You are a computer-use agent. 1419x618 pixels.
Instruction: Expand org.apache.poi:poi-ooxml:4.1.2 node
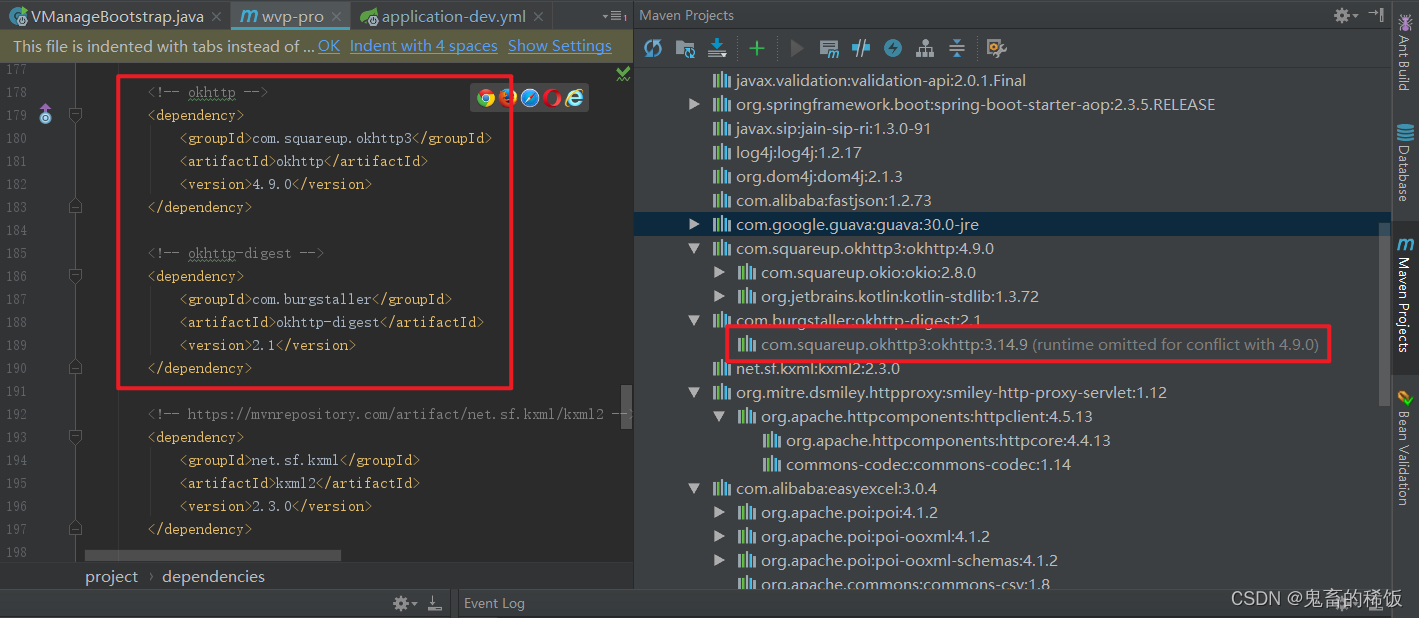(x=719, y=537)
